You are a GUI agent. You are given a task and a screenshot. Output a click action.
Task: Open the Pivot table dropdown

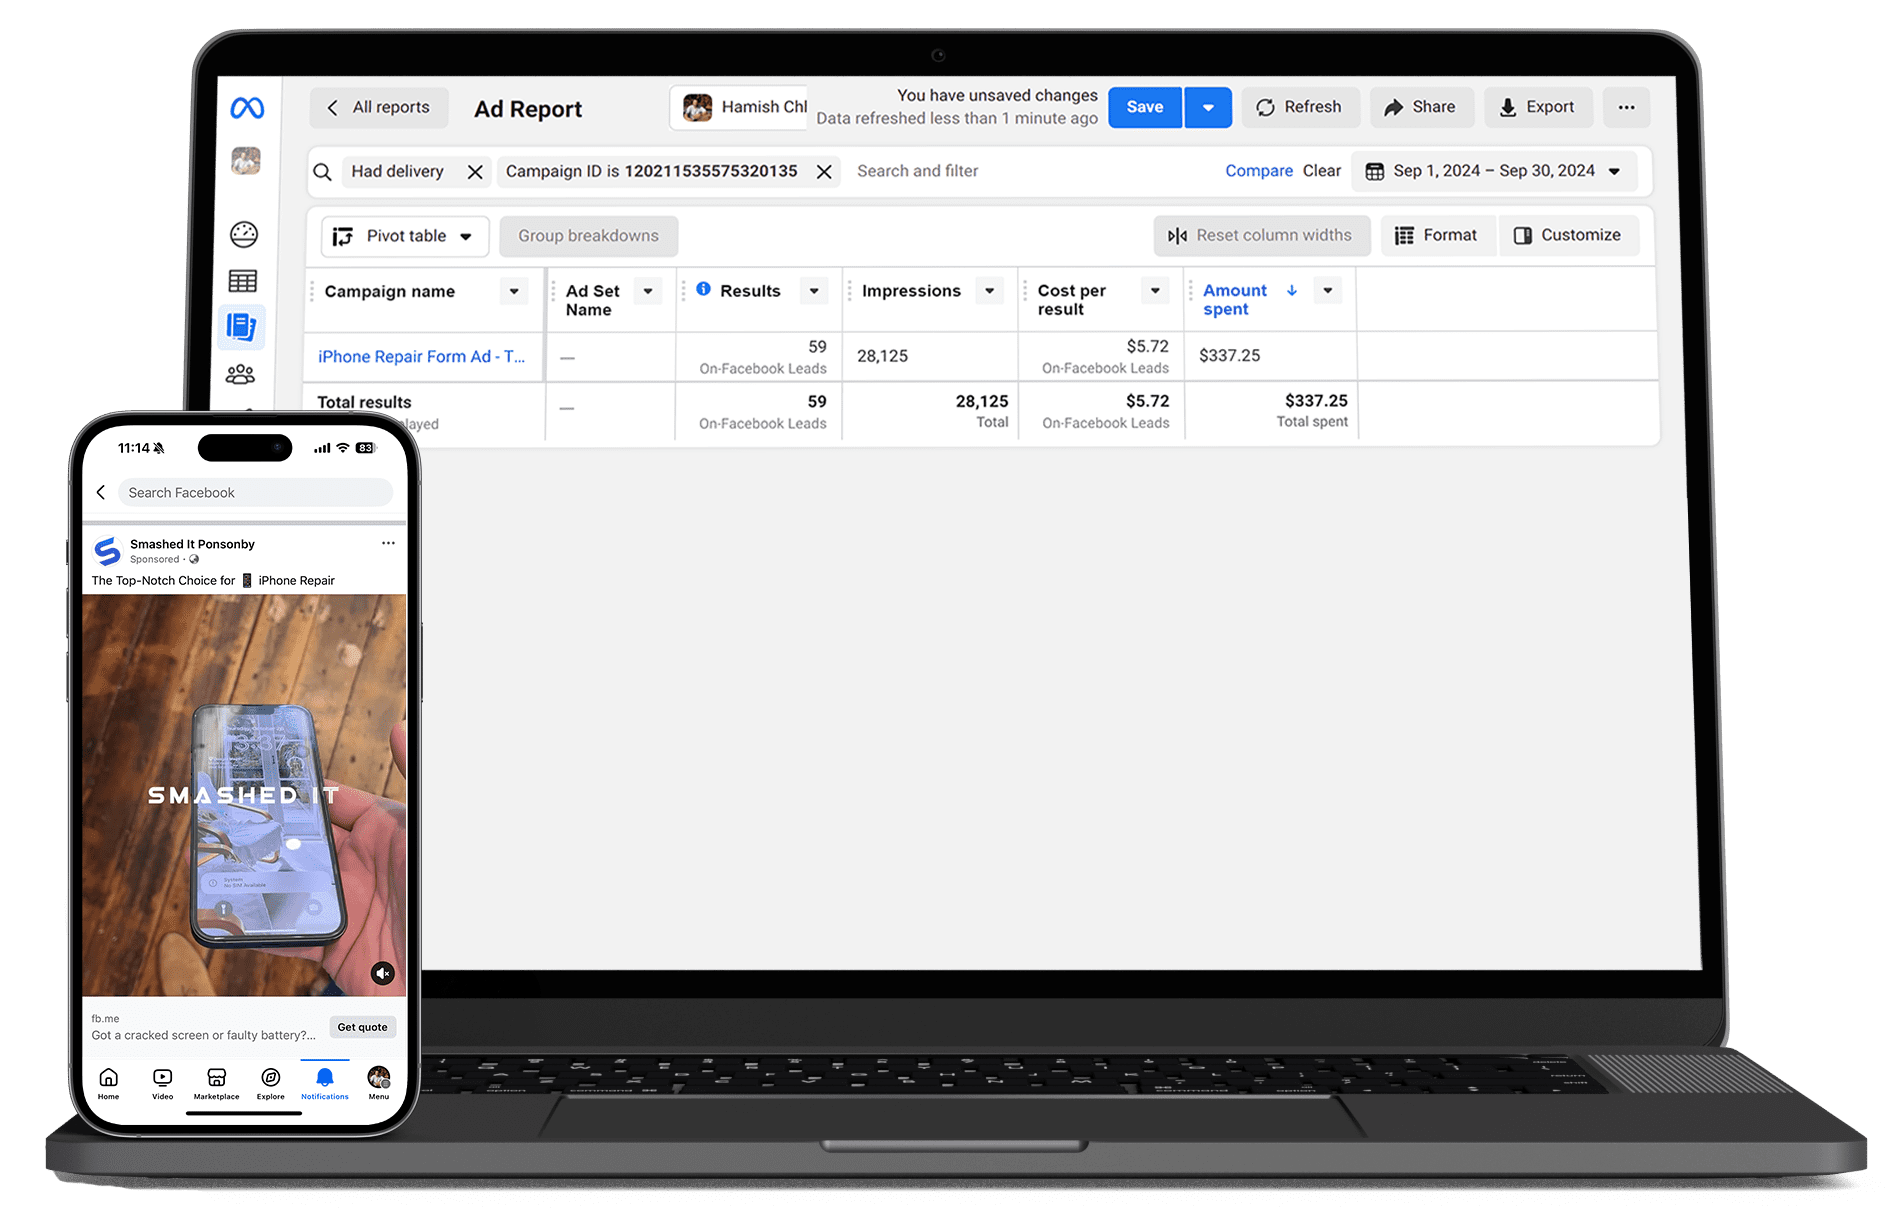[x=404, y=236]
